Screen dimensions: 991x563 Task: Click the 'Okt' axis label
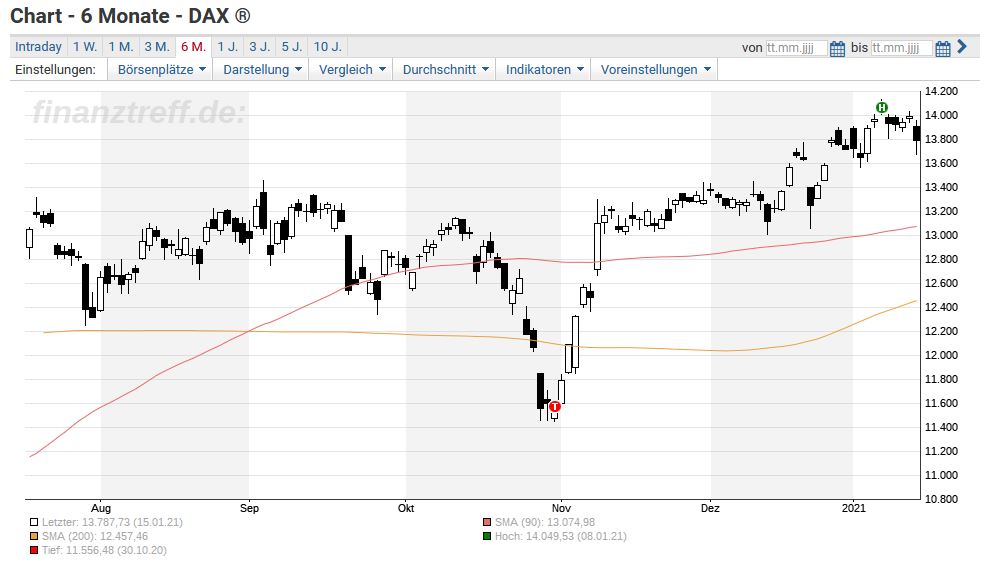[x=406, y=508]
